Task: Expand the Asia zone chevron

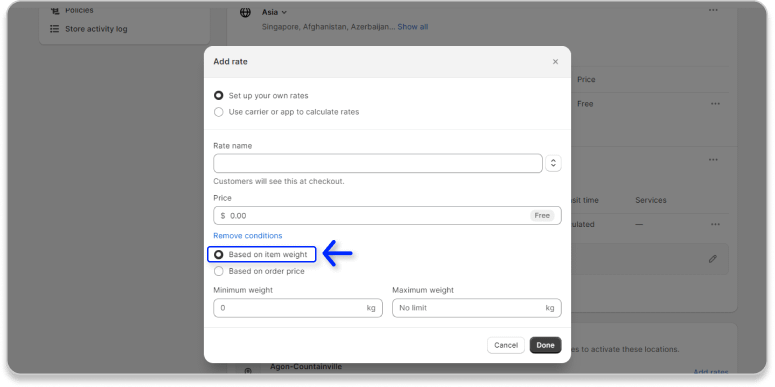Action: pyautogui.click(x=284, y=12)
